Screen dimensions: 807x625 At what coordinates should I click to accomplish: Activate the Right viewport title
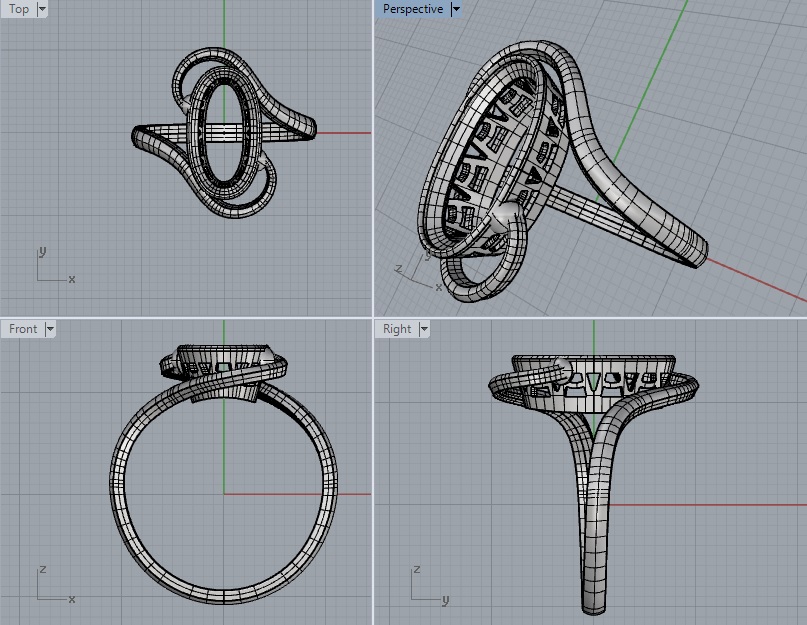point(396,329)
